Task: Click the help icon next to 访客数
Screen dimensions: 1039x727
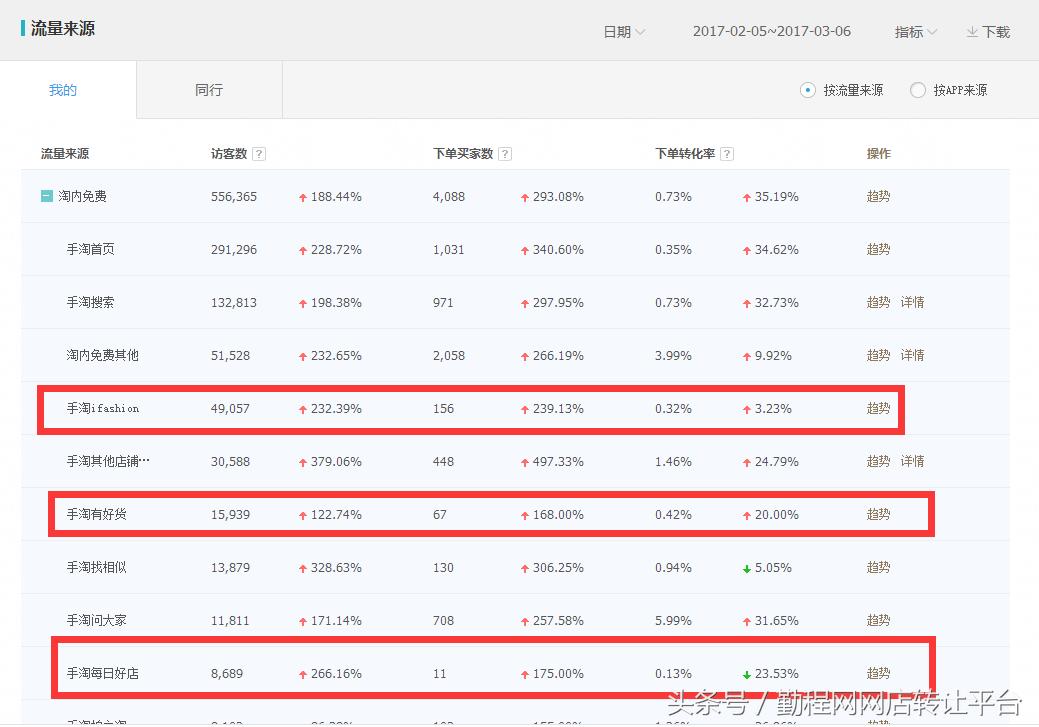Action: (x=259, y=154)
